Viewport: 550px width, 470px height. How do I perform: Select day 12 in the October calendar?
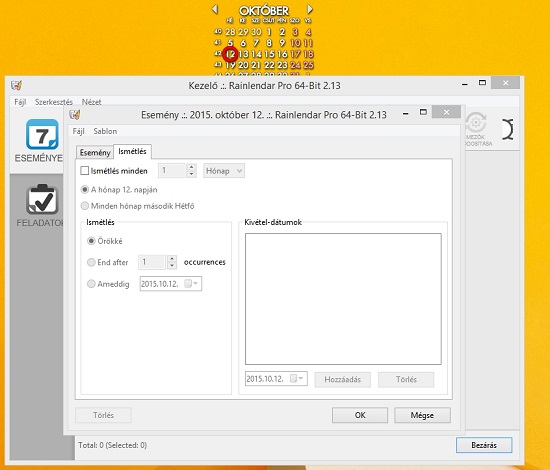pyautogui.click(x=230, y=54)
